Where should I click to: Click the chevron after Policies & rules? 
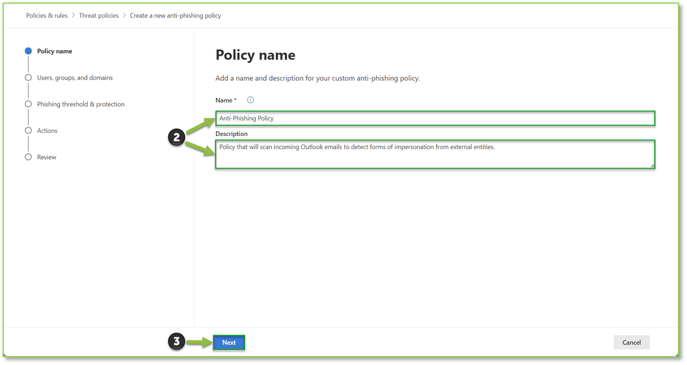click(73, 15)
